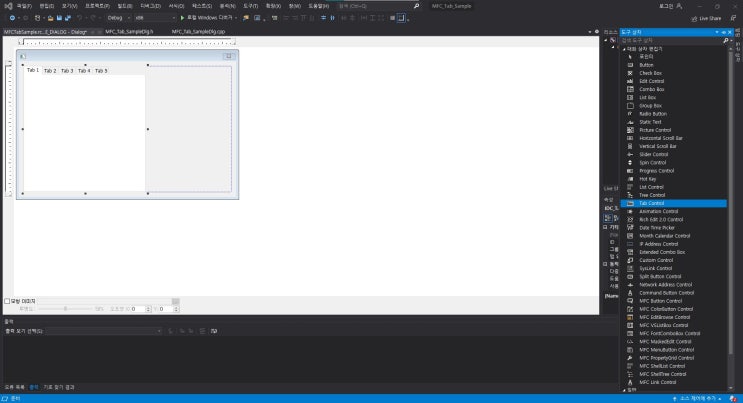Select the Hot Key toolbox item
Image resolution: width=743 pixels, height=403 pixels.
coord(674,179)
